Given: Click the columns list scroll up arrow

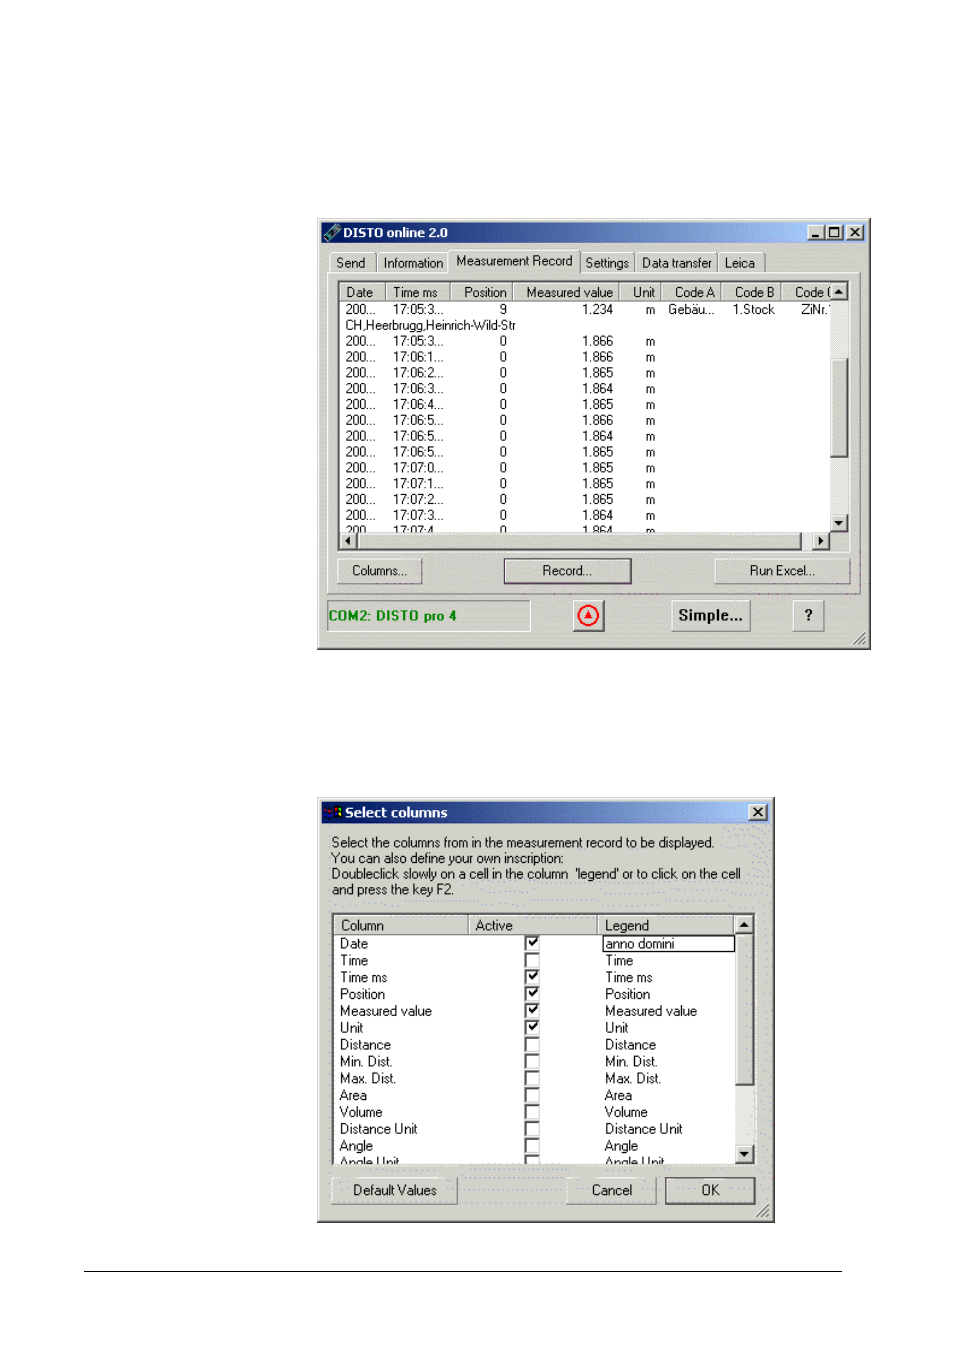Looking at the screenshot, I should point(743,924).
